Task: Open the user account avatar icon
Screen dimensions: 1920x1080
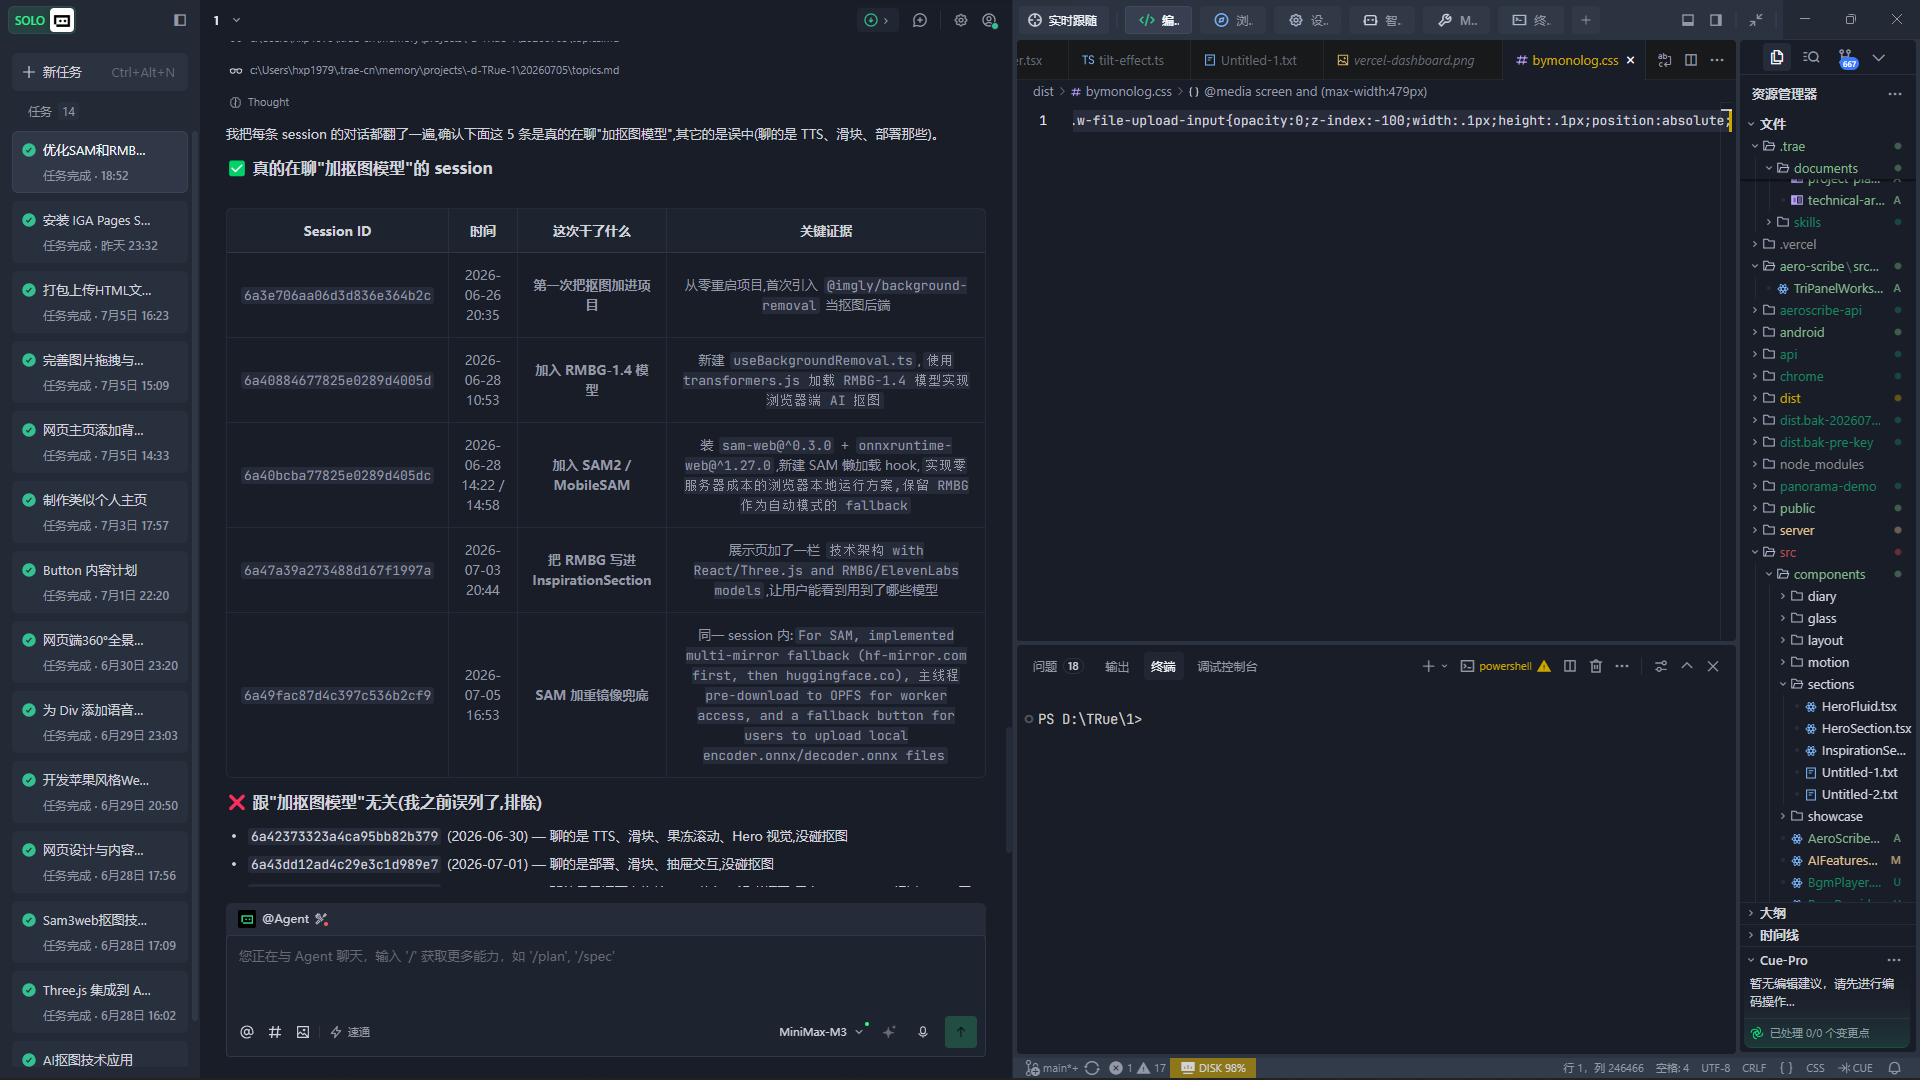Action: point(990,20)
